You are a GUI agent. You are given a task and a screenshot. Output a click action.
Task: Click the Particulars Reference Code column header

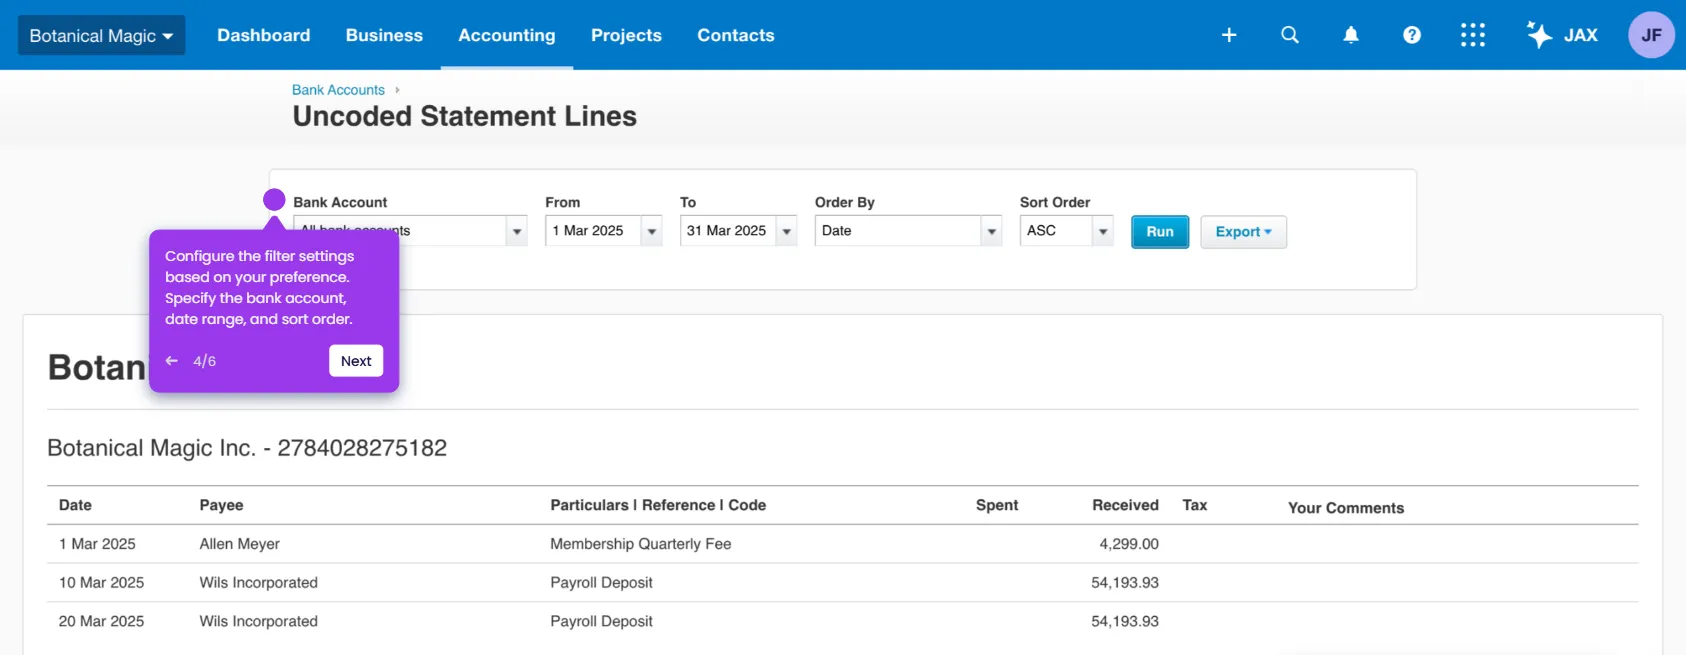click(658, 505)
